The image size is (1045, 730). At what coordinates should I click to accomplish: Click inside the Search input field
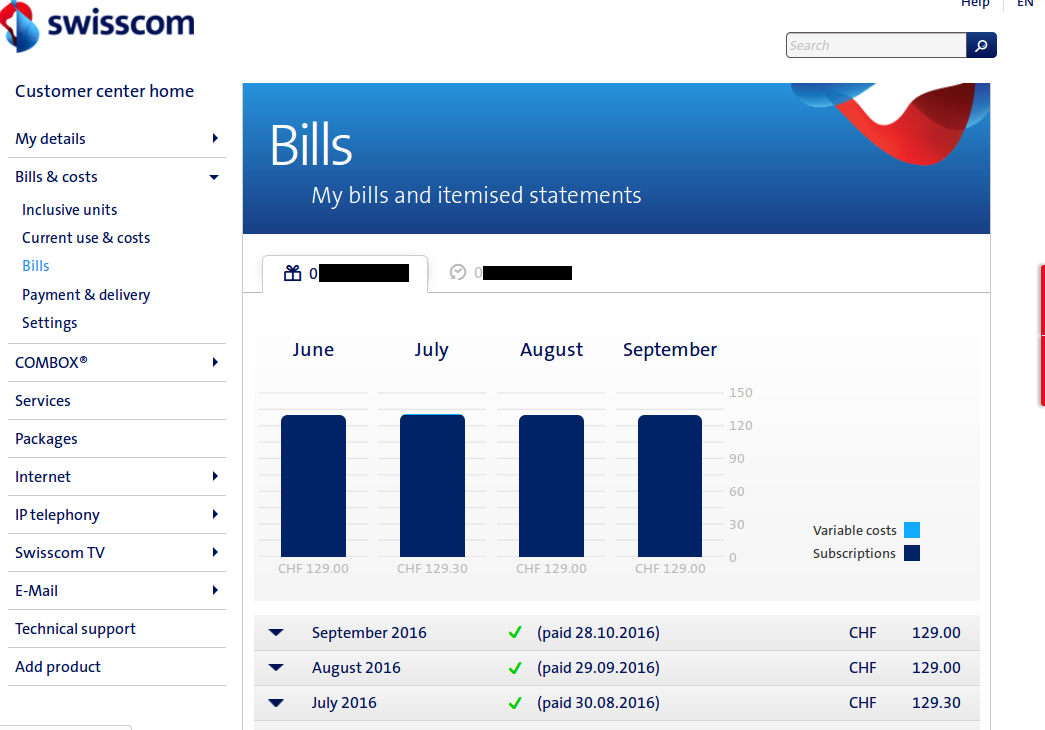click(875, 45)
